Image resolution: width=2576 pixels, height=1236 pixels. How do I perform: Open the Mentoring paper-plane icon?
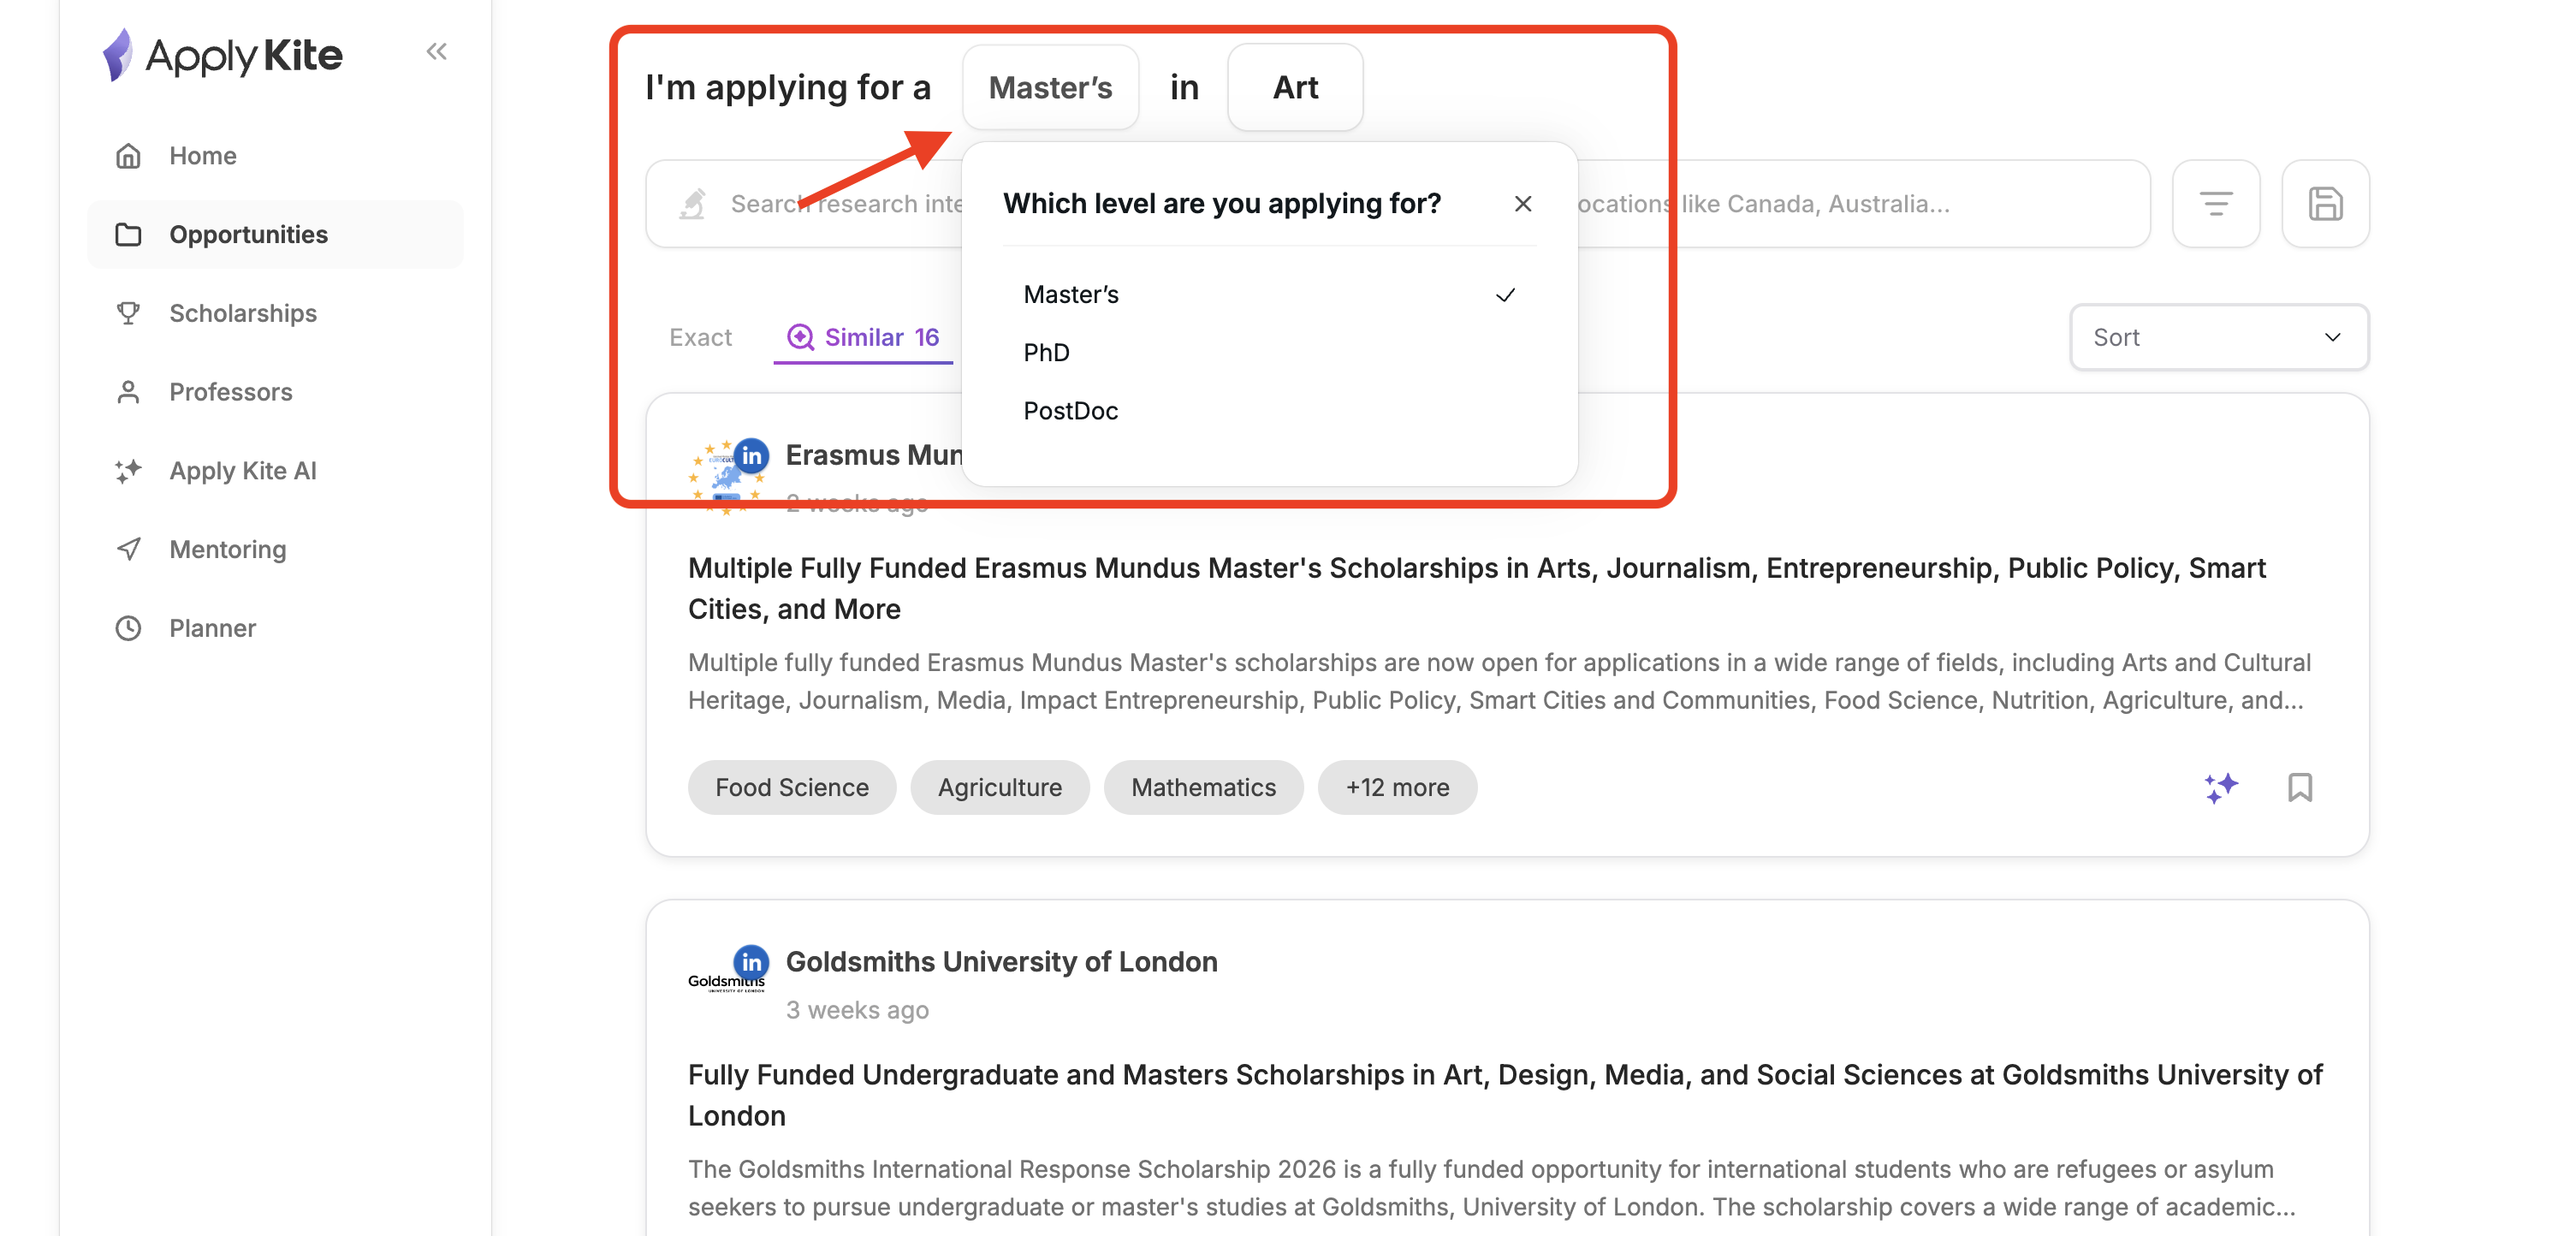pos(128,549)
